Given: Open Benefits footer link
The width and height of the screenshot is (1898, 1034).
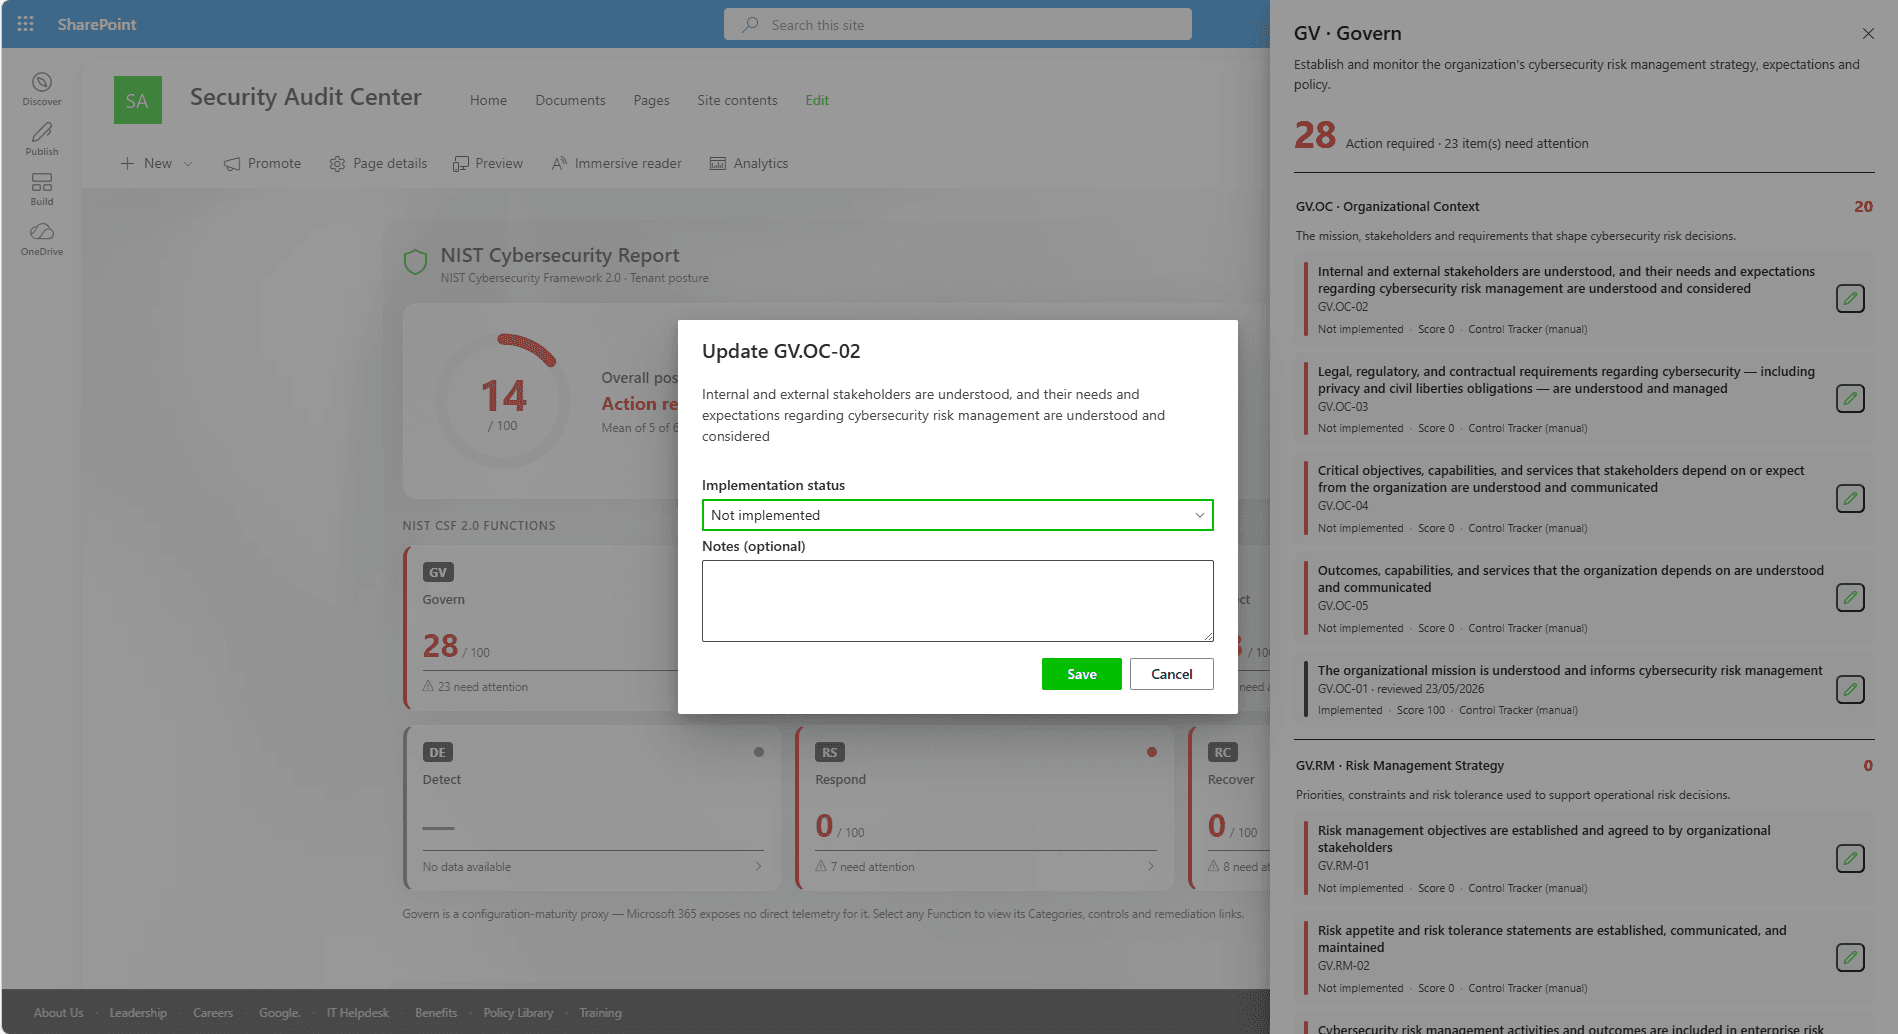Looking at the screenshot, I should pyautogui.click(x=436, y=1013).
